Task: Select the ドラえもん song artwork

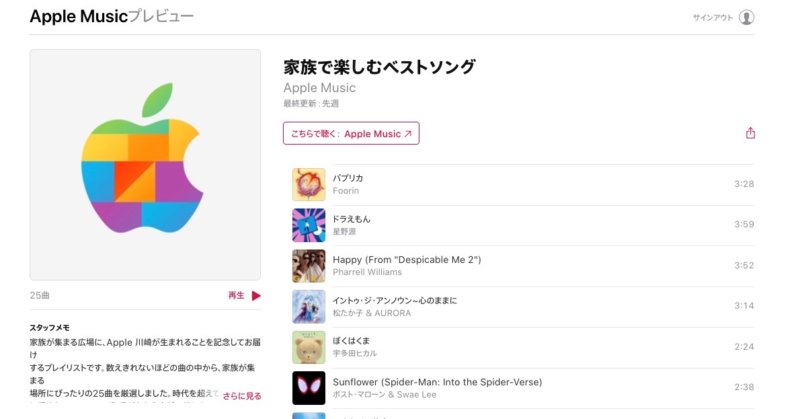Action: pyautogui.click(x=309, y=225)
